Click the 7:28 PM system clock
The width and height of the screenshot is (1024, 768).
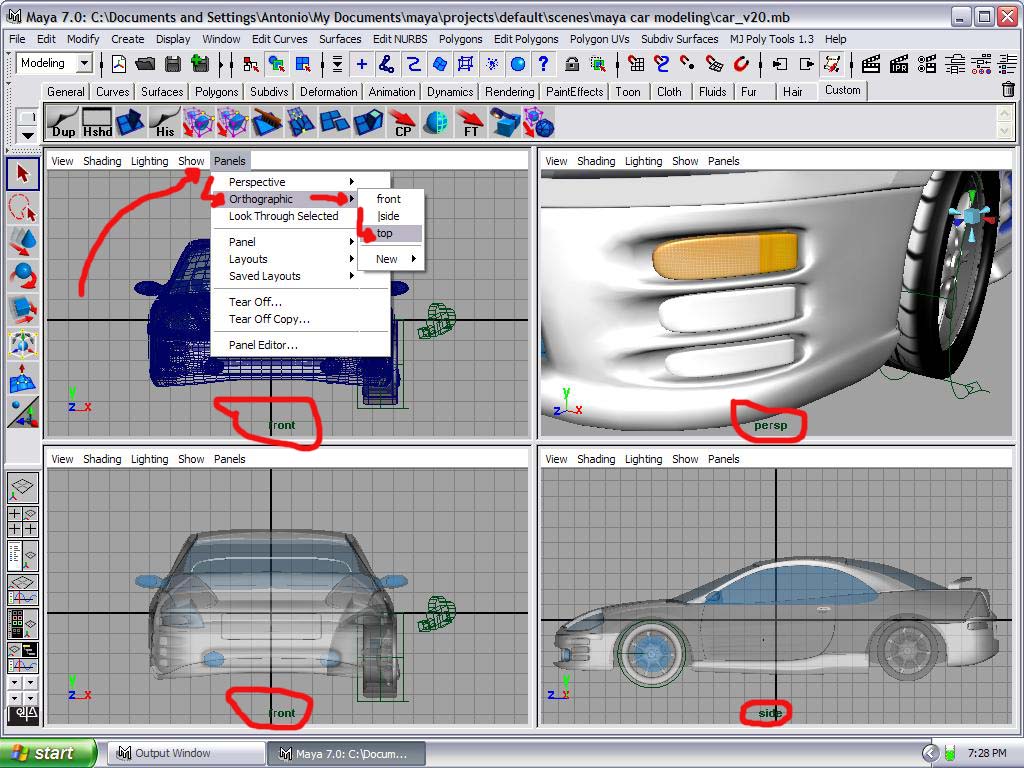point(987,753)
